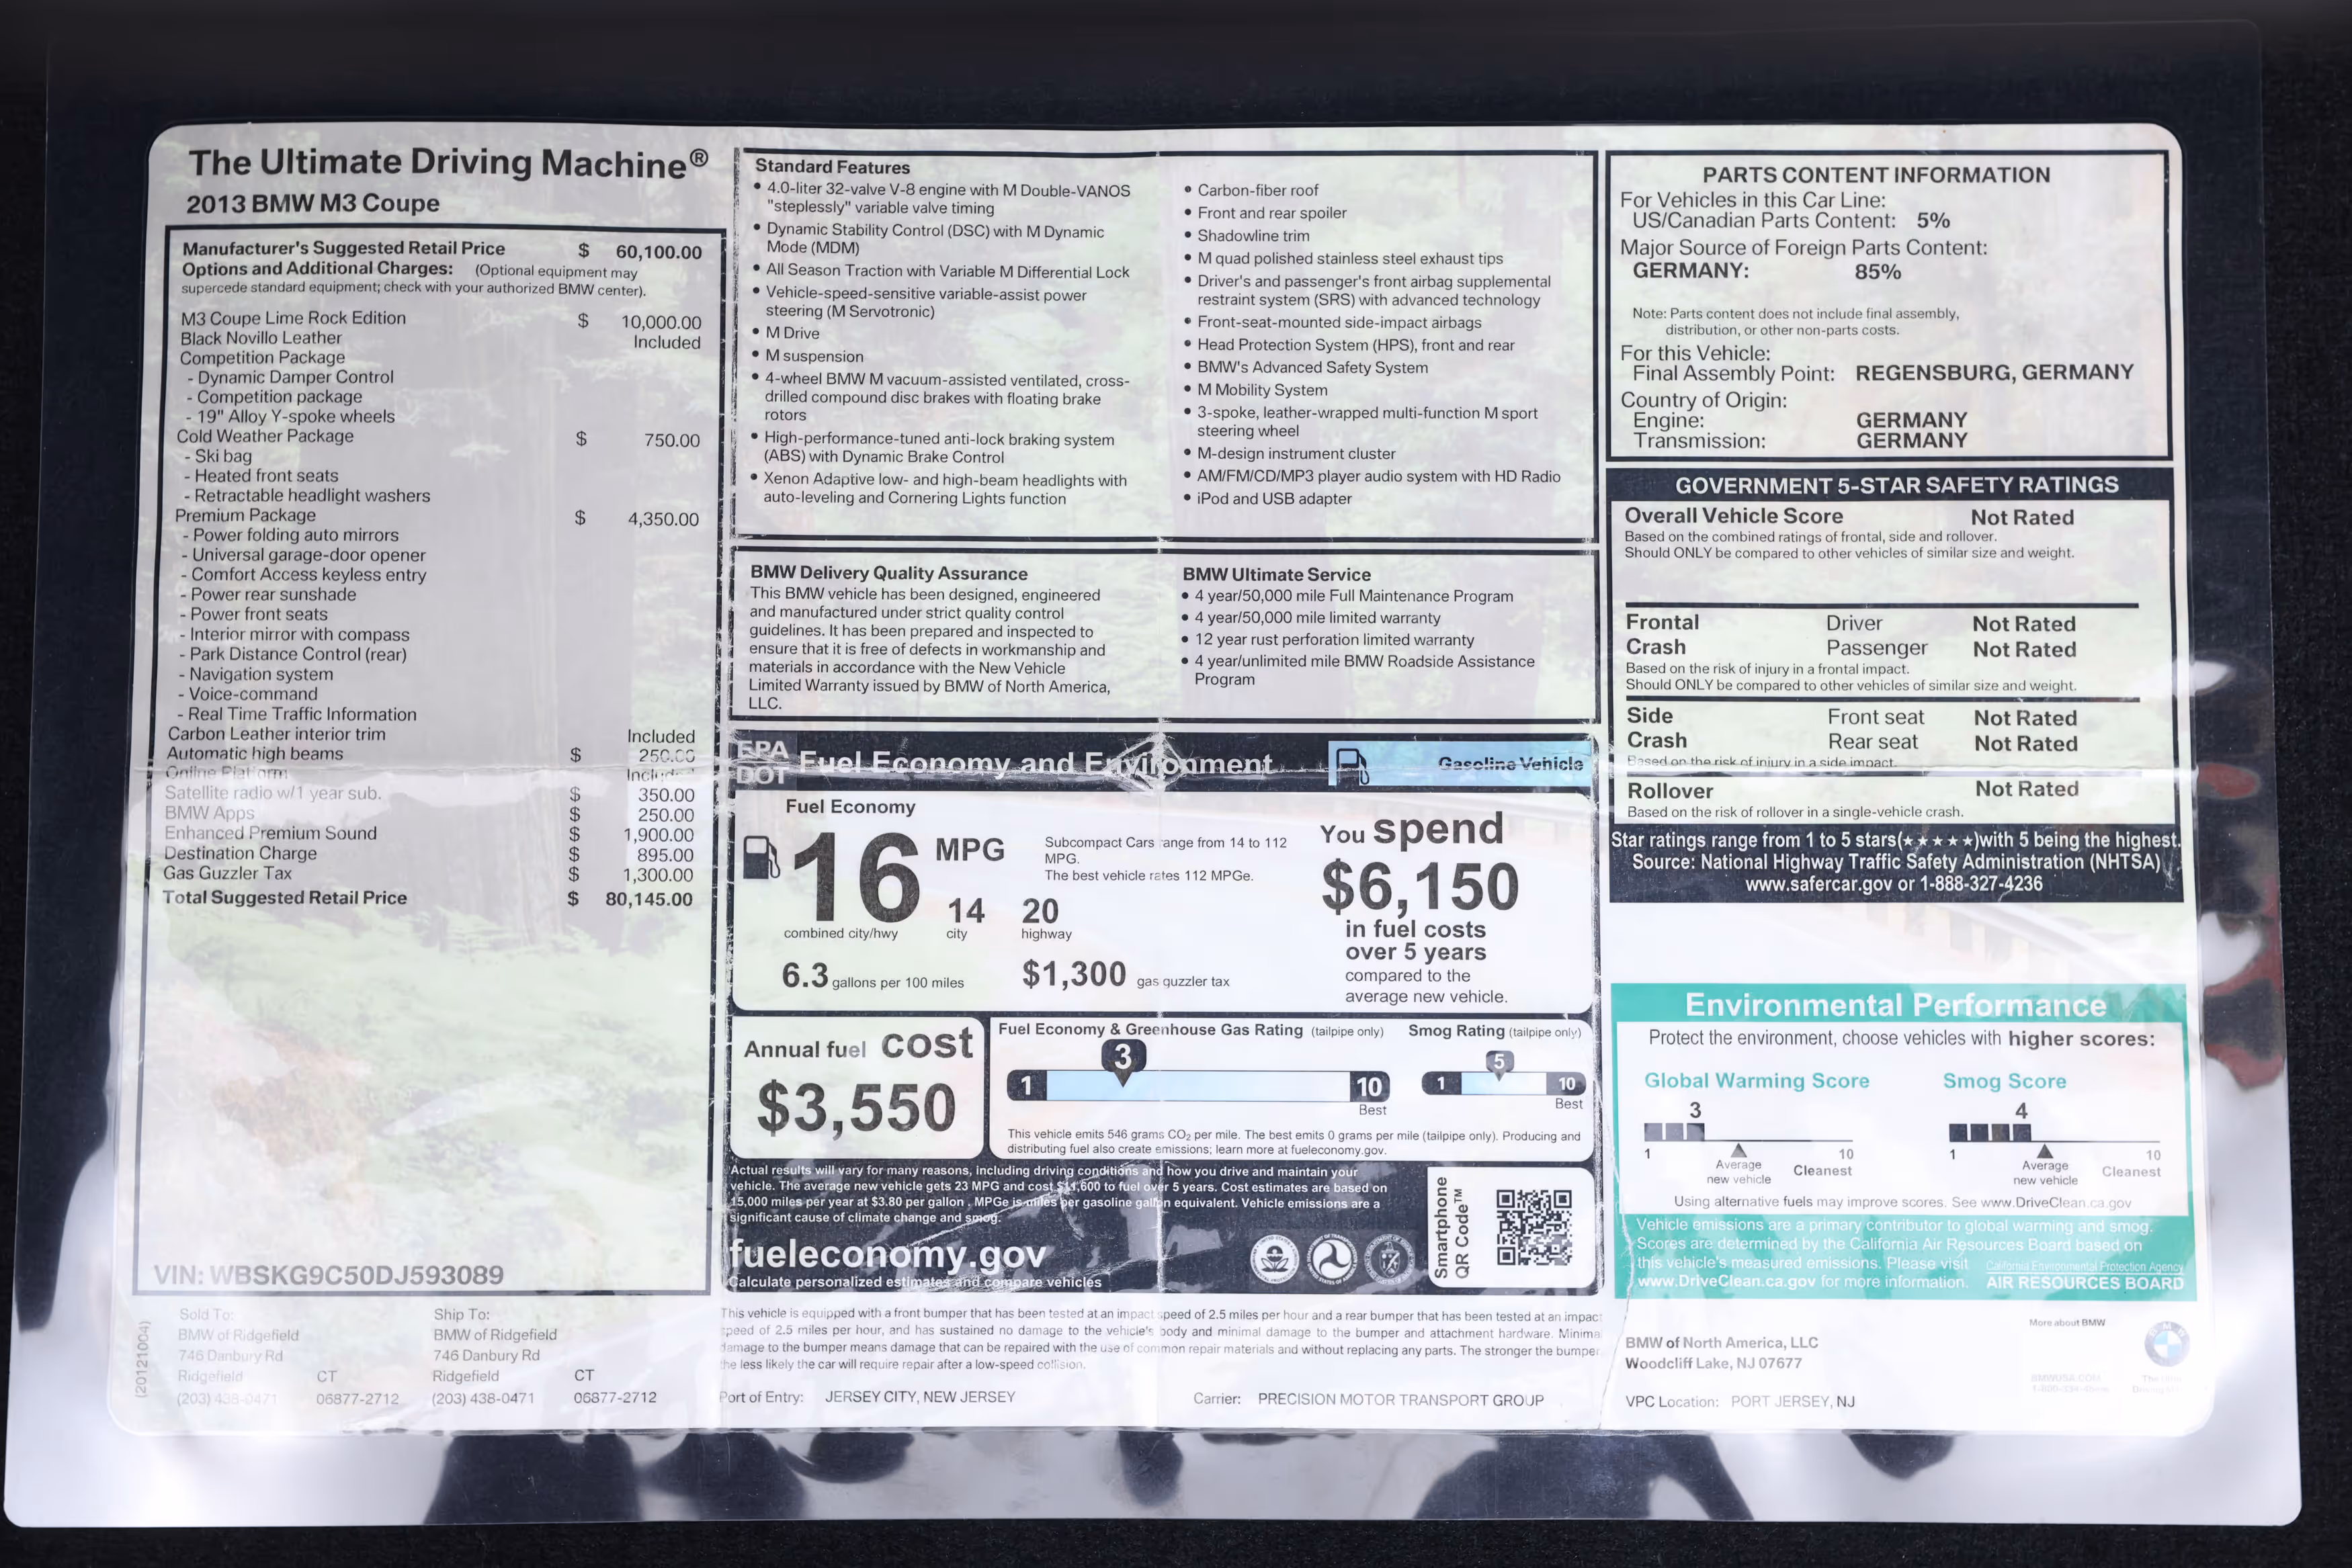This screenshot has height=1568, width=2352.
Task: Select the "Gas Guzzler Tax" line item
Action: click(x=227, y=873)
